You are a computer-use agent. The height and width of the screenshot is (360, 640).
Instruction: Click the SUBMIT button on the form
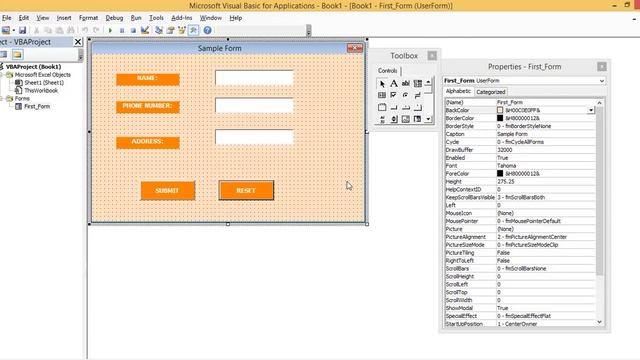[x=168, y=191]
